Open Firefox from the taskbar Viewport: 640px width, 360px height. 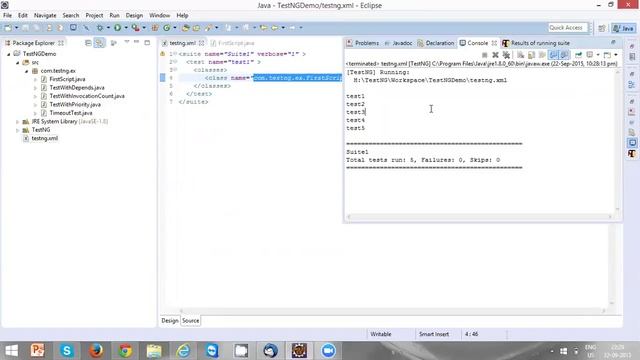(96, 351)
